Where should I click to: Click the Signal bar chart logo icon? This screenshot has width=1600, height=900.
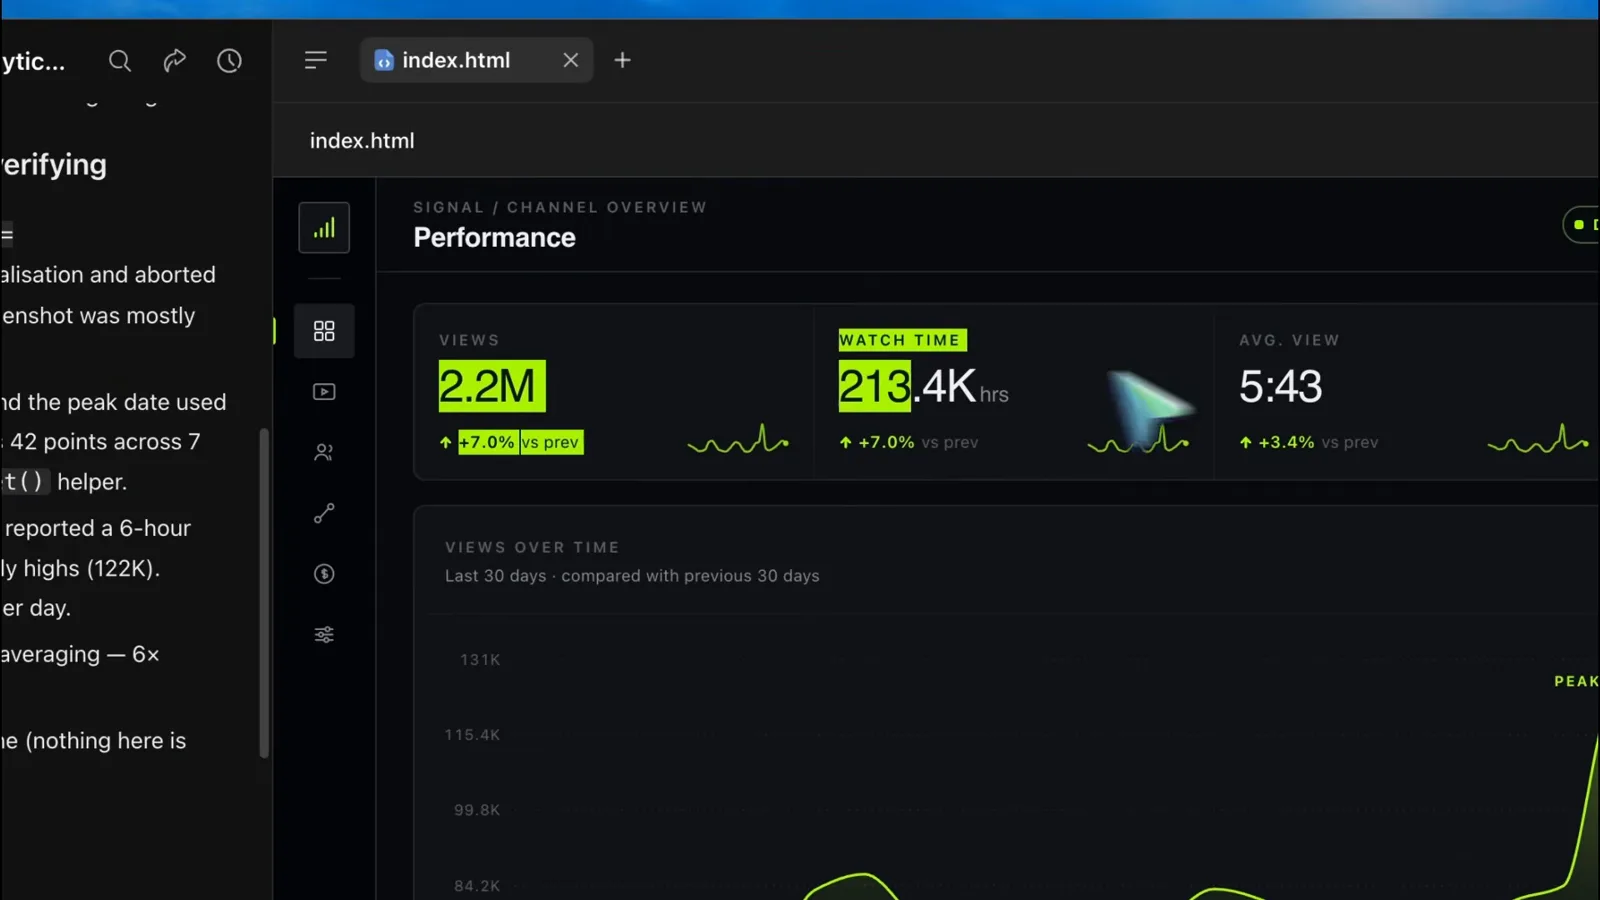(324, 228)
